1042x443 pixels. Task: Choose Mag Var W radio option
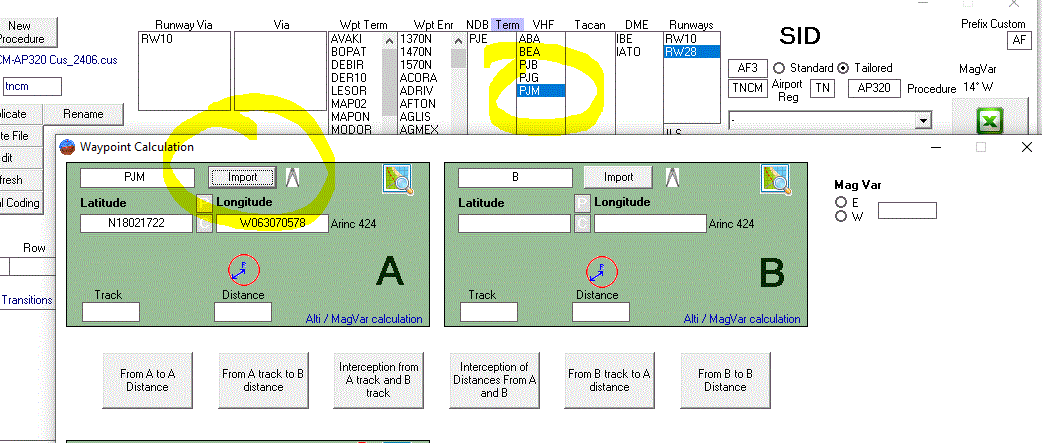(841, 216)
